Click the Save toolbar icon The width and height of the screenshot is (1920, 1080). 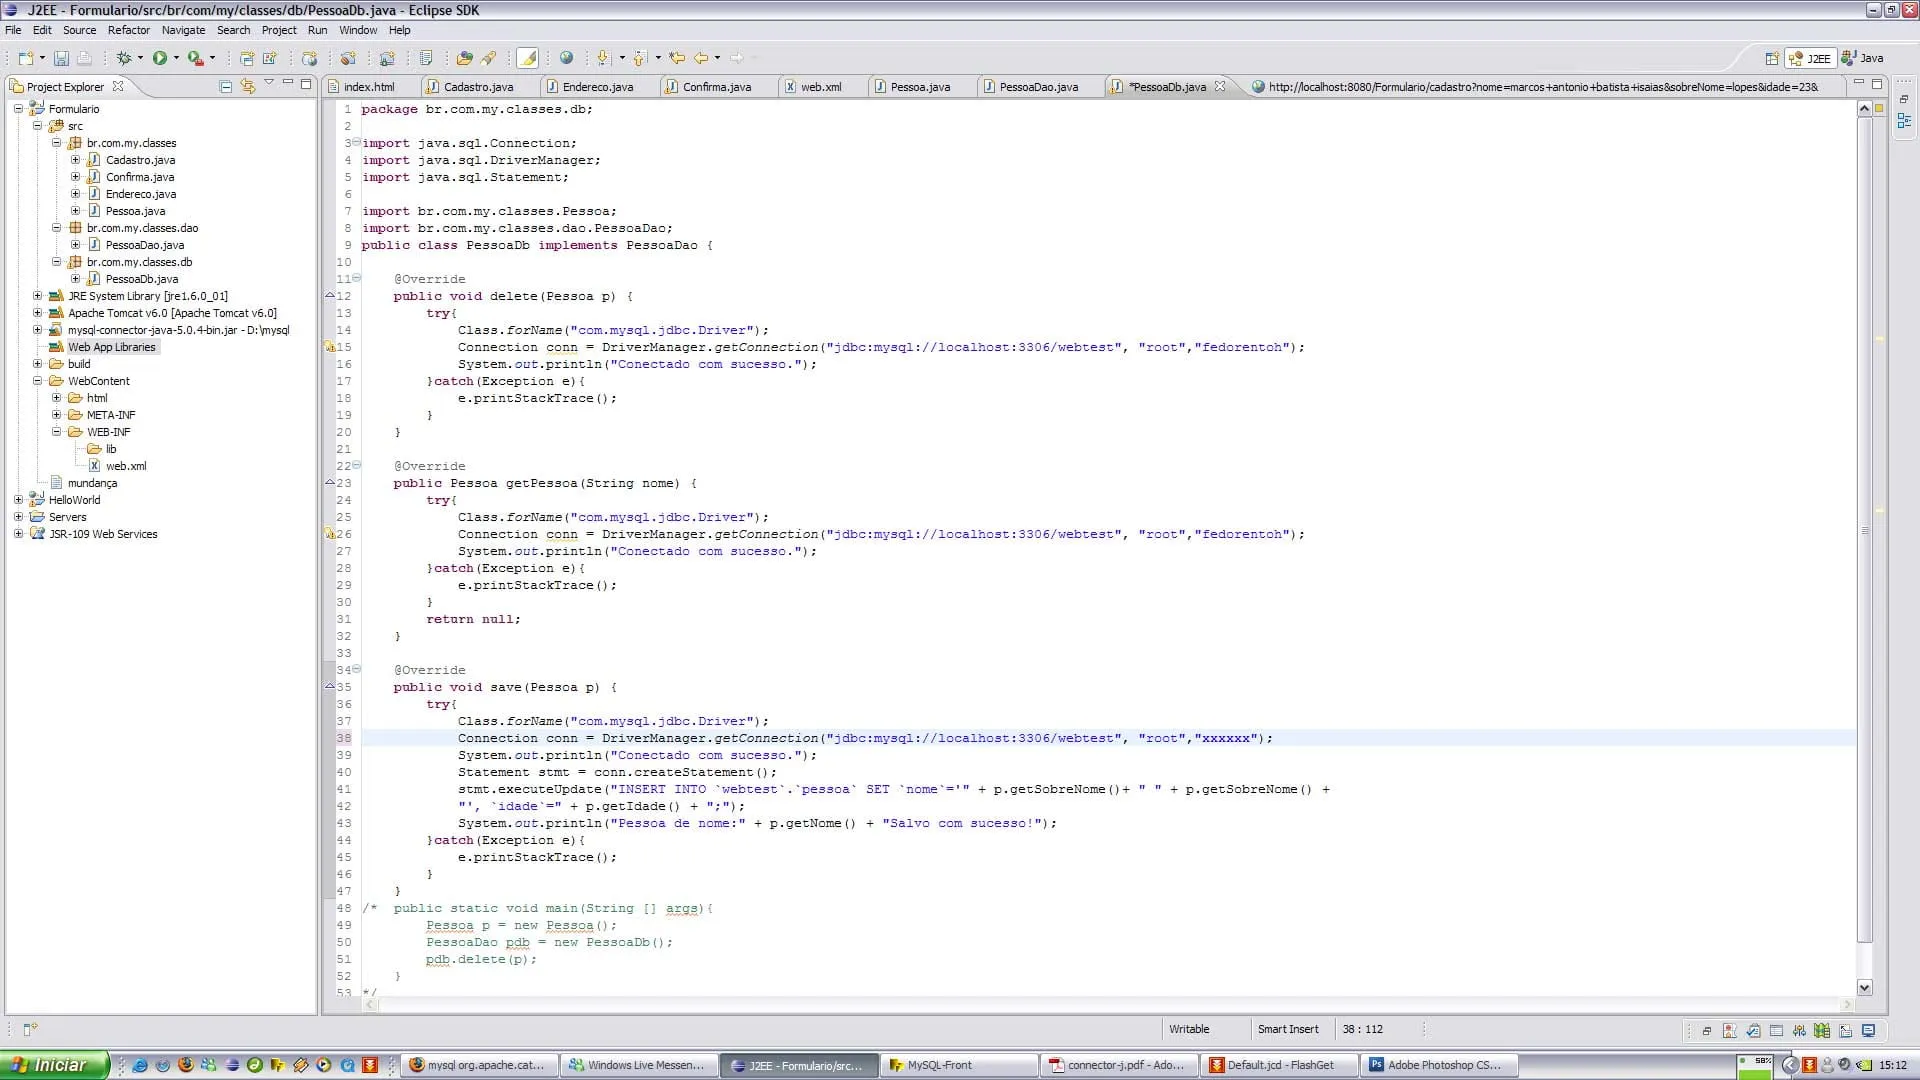coord(61,58)
